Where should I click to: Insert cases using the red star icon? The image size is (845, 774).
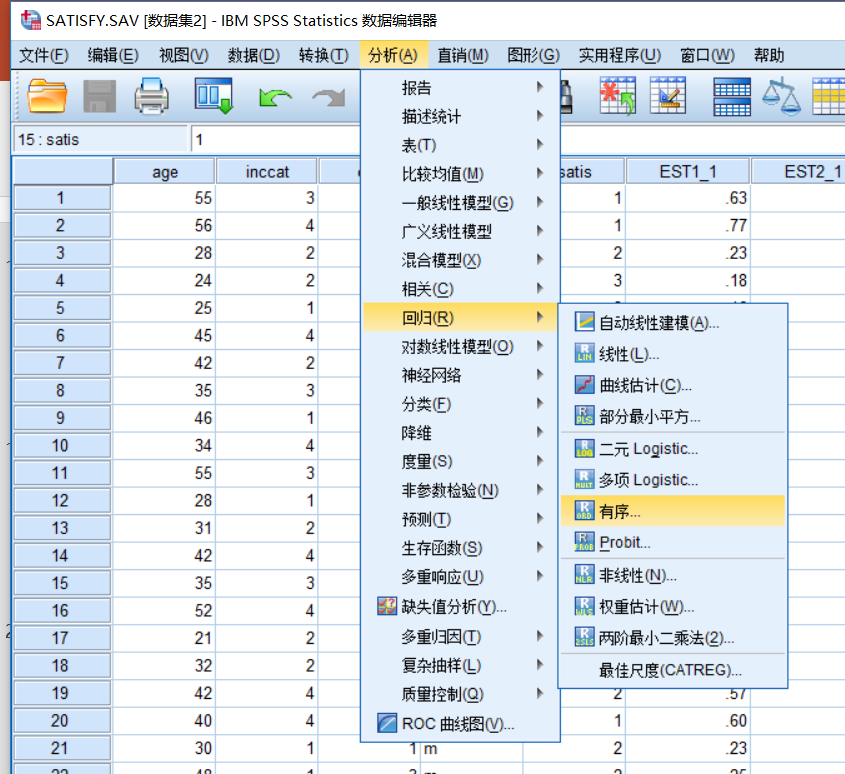point(617,97)
